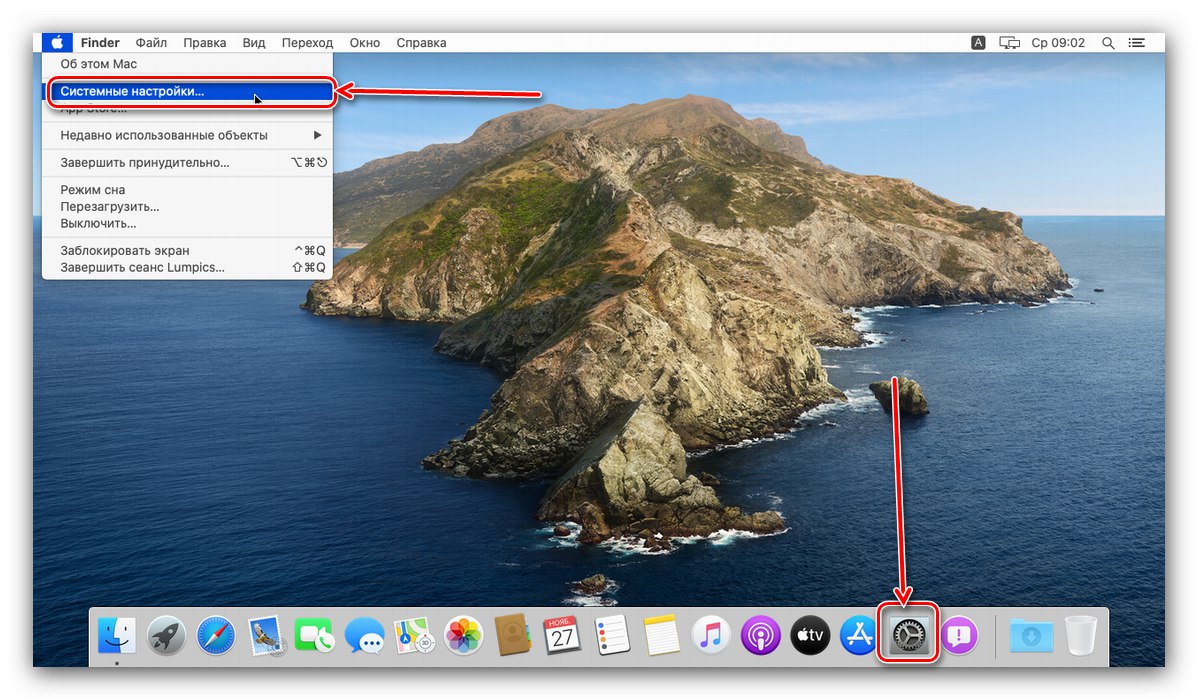1198x700 pixels.
Task: Open Podcasts purple icon in Dock
Action: tap(760, 635)
